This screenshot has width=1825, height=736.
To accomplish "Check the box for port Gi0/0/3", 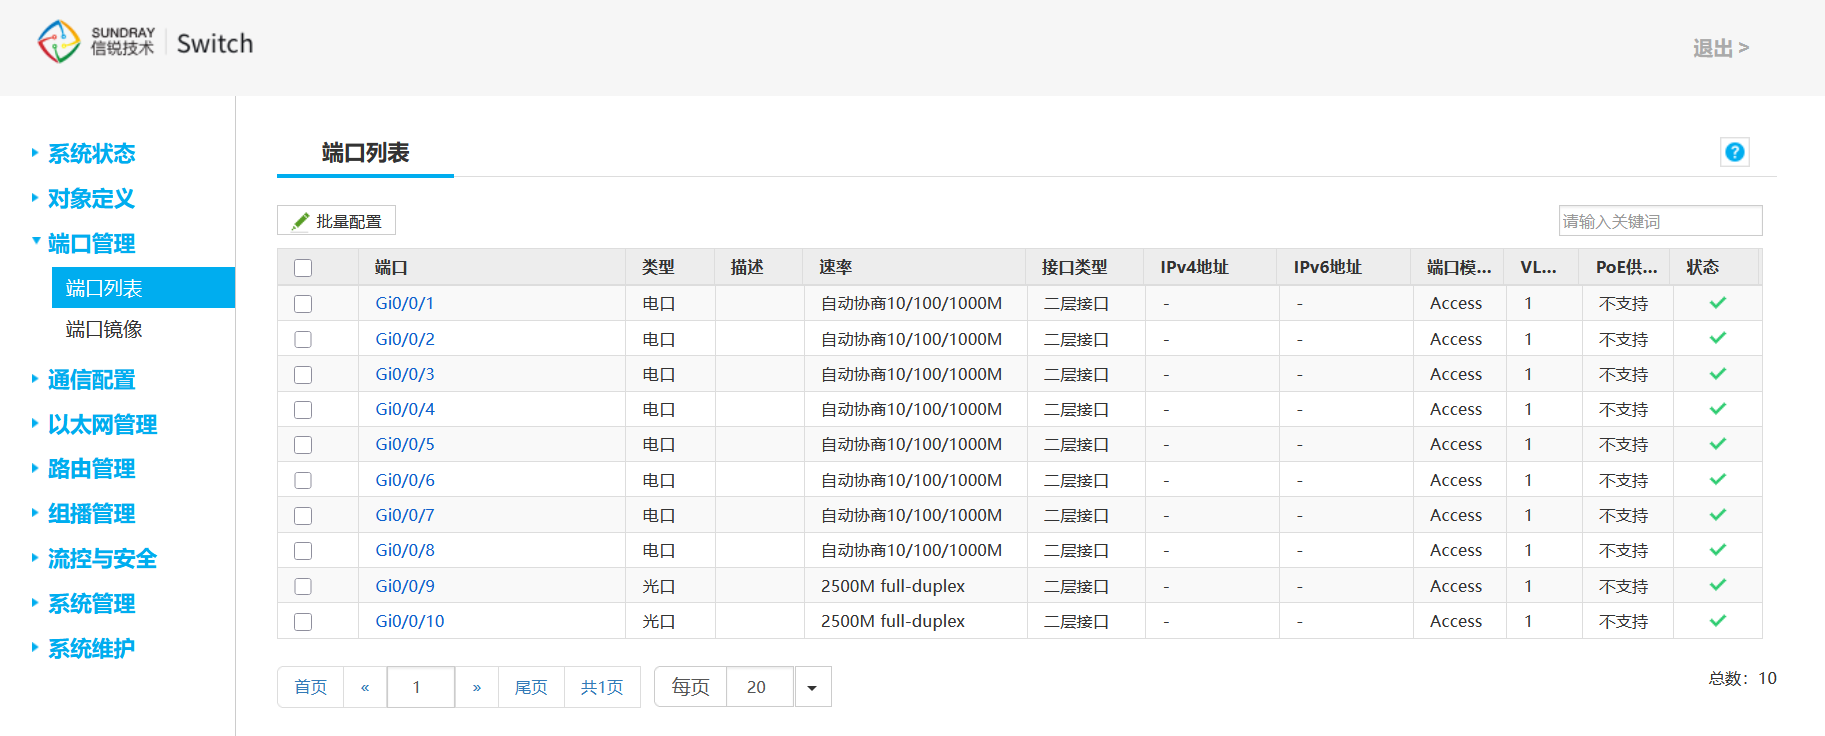I will click(303, 375).
